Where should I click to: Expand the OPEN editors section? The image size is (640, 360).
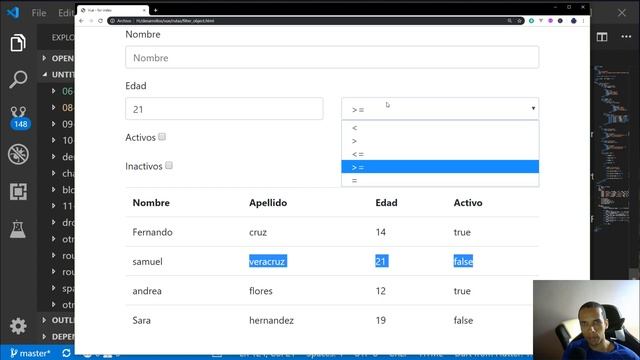[57, 58]
